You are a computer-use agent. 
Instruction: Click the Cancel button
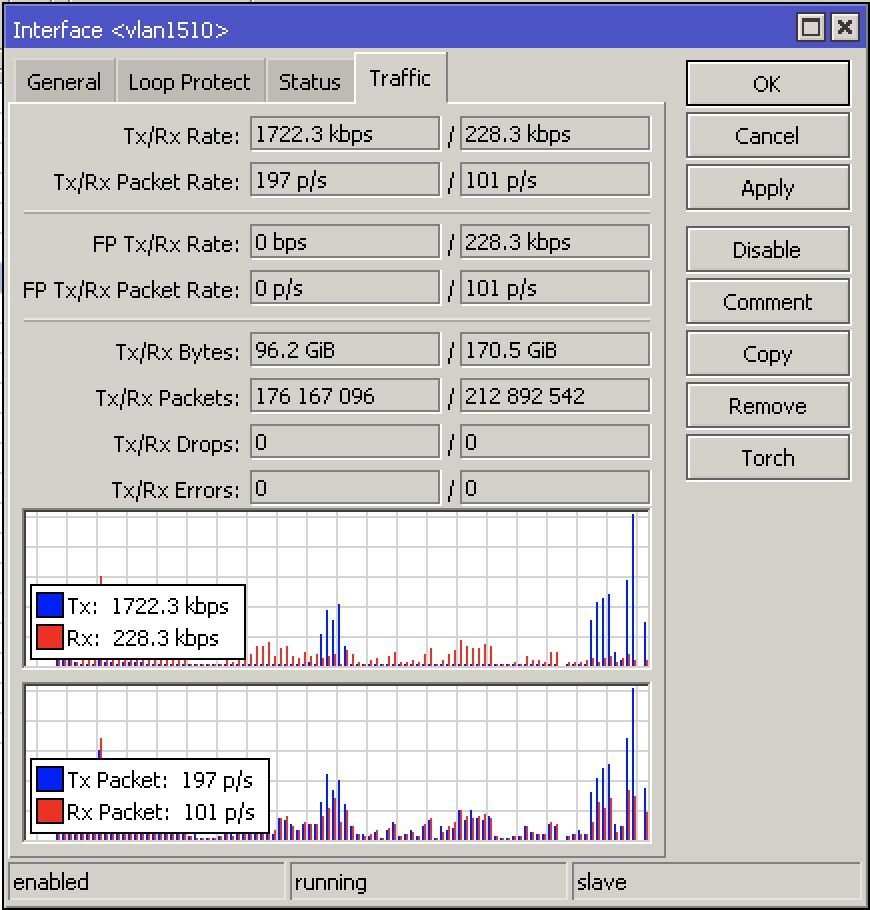[768, 136]
